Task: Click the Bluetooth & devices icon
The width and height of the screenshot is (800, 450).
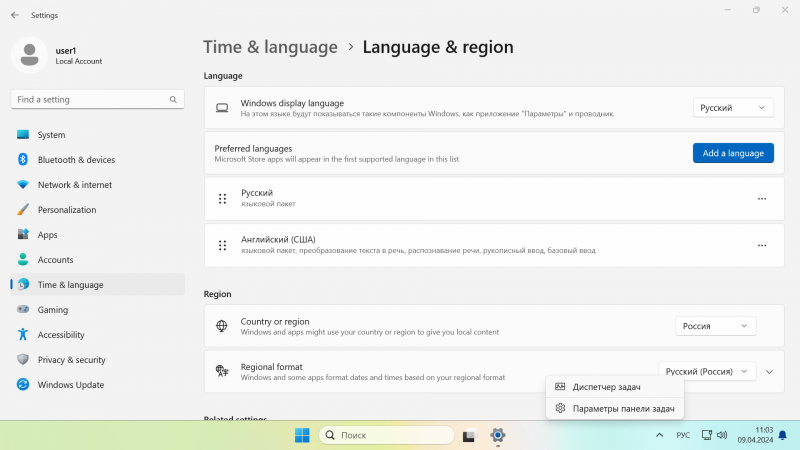Action: coord(23,159)
